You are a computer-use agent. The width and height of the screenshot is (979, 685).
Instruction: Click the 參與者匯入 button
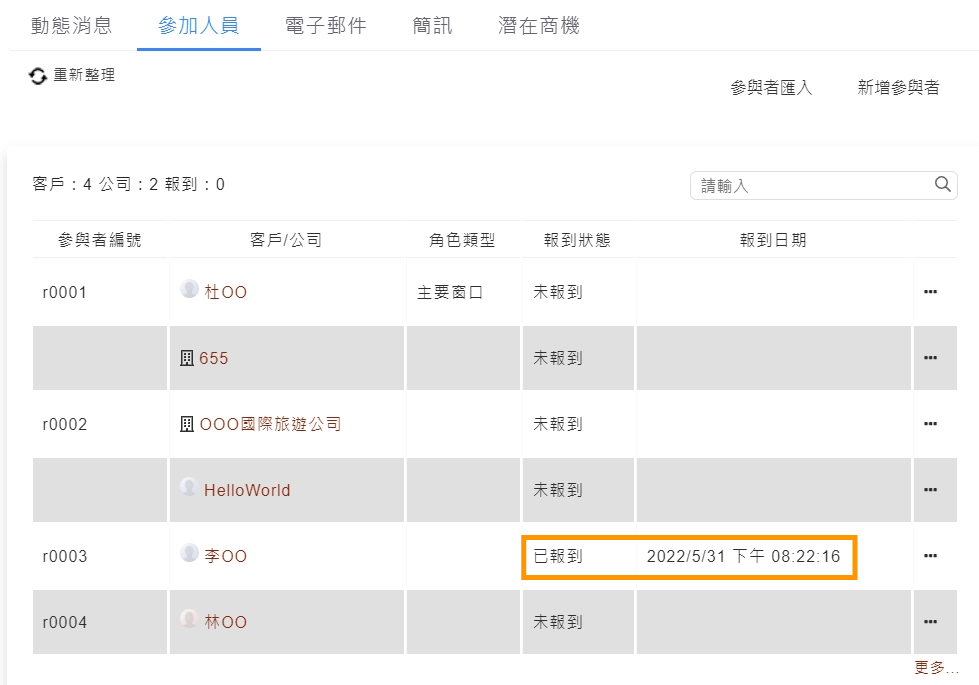(x=771, y=88)
